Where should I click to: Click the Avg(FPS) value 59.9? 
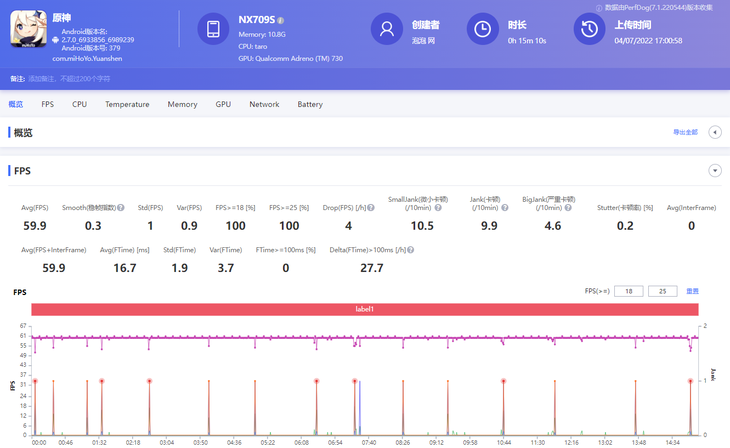(x=35, y=226)
